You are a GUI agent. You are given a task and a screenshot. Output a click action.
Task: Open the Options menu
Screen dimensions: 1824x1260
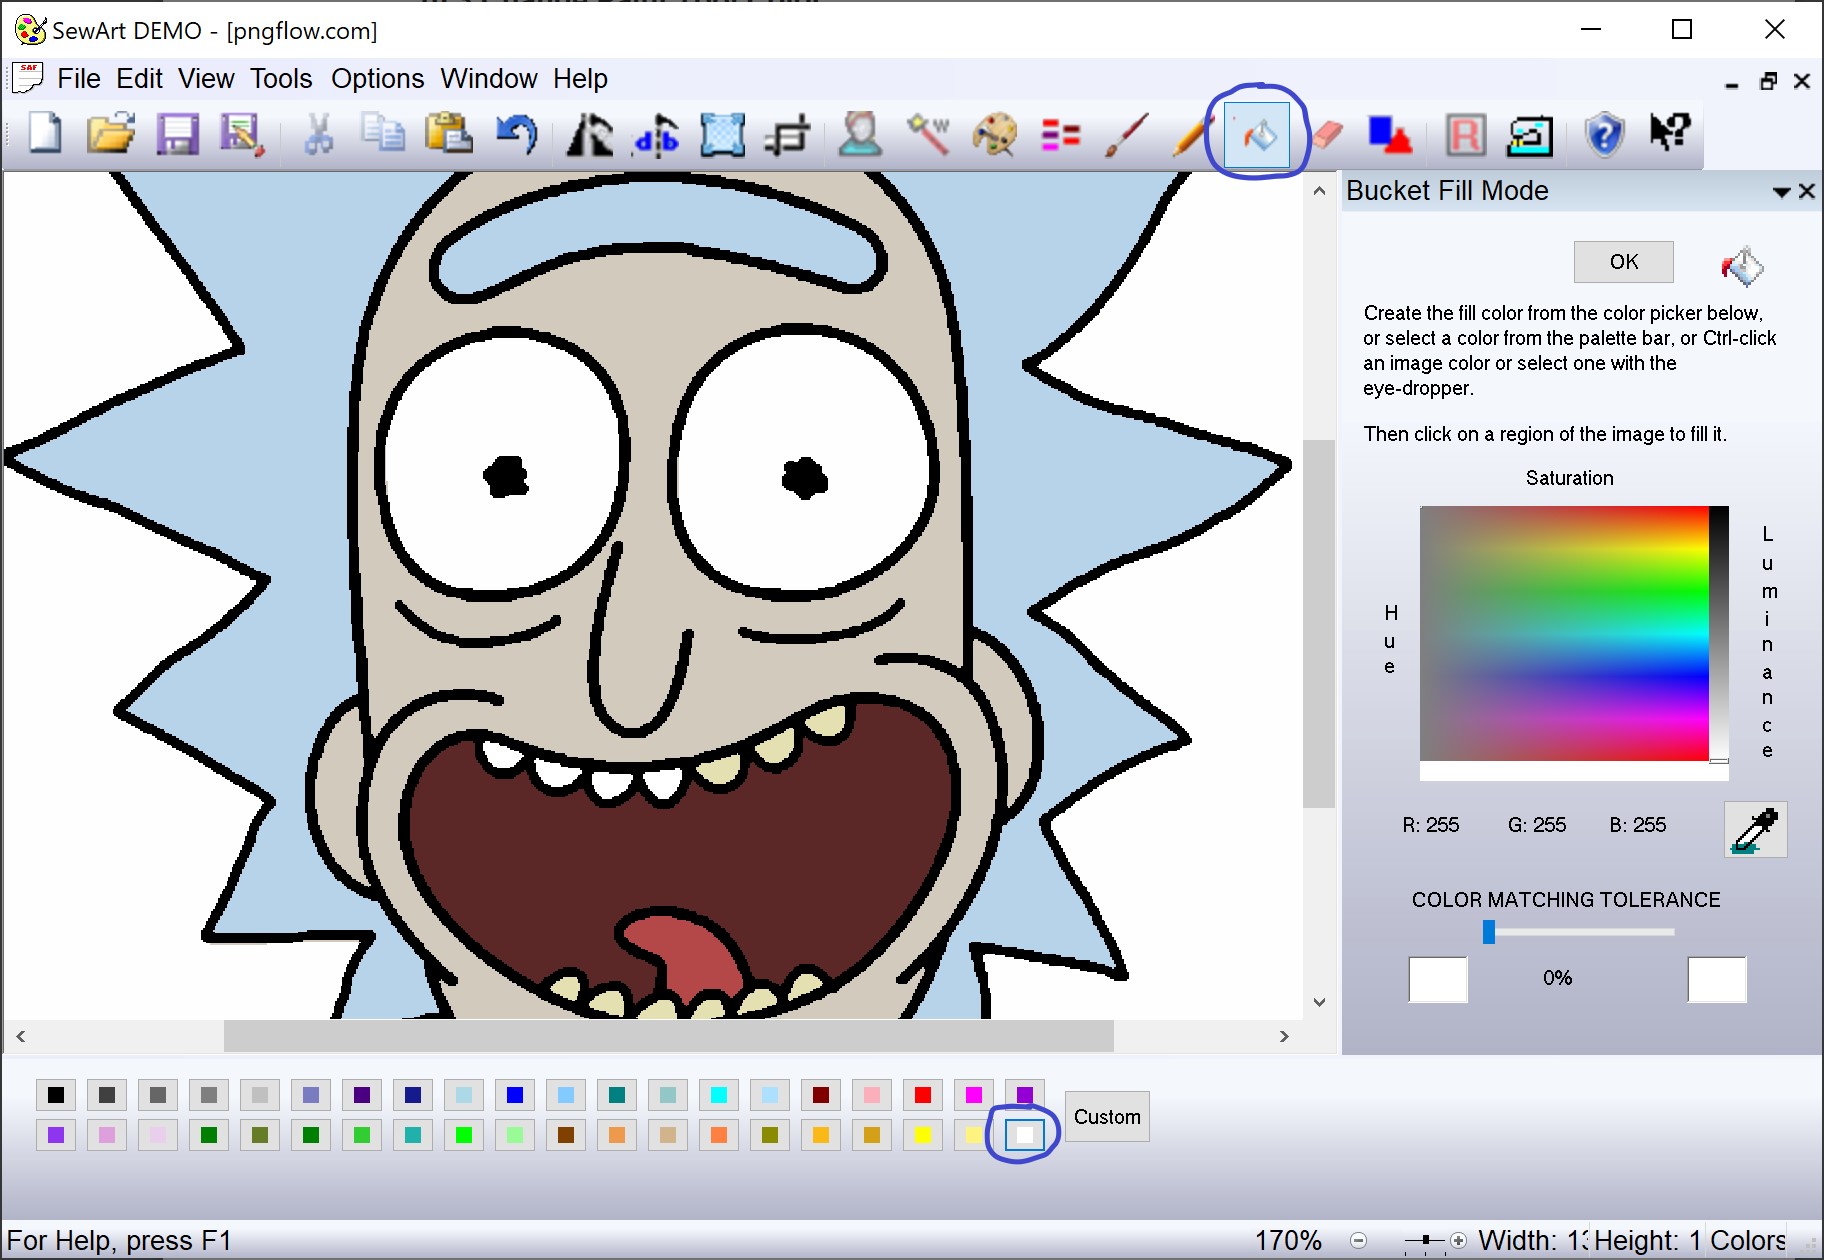(x=377, y=78)
